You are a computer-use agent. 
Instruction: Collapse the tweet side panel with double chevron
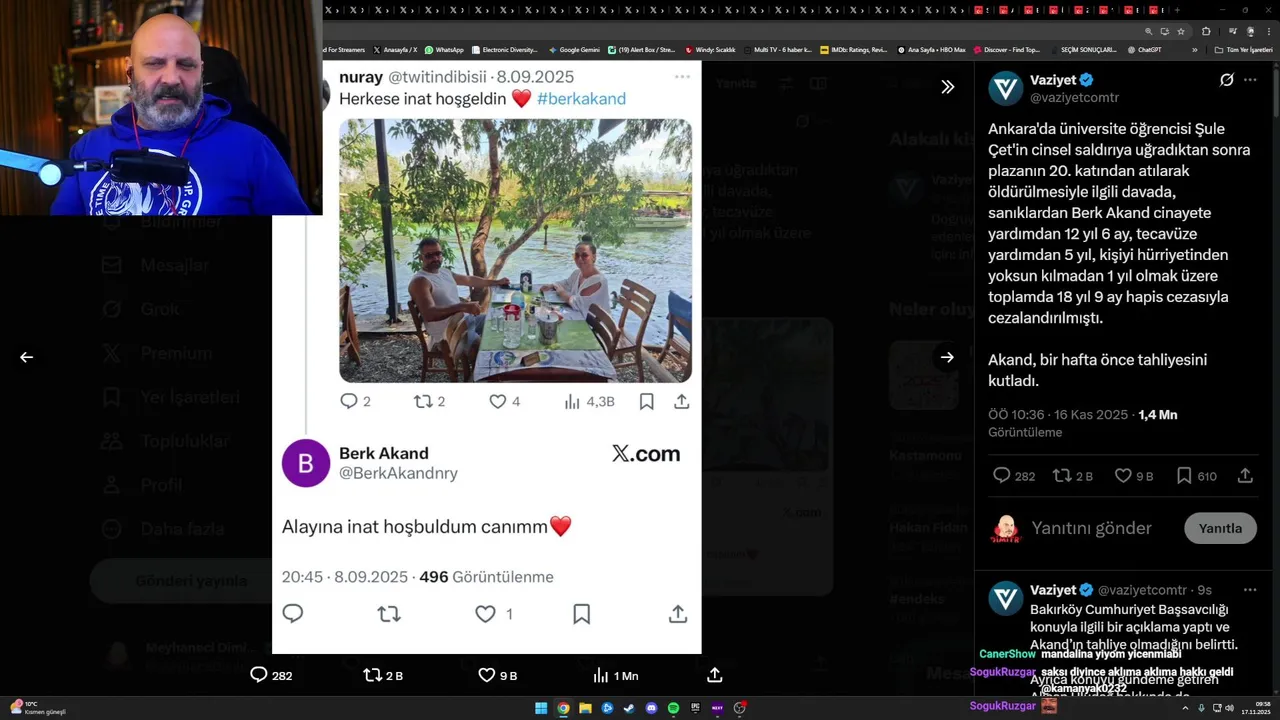pos(947,87)
